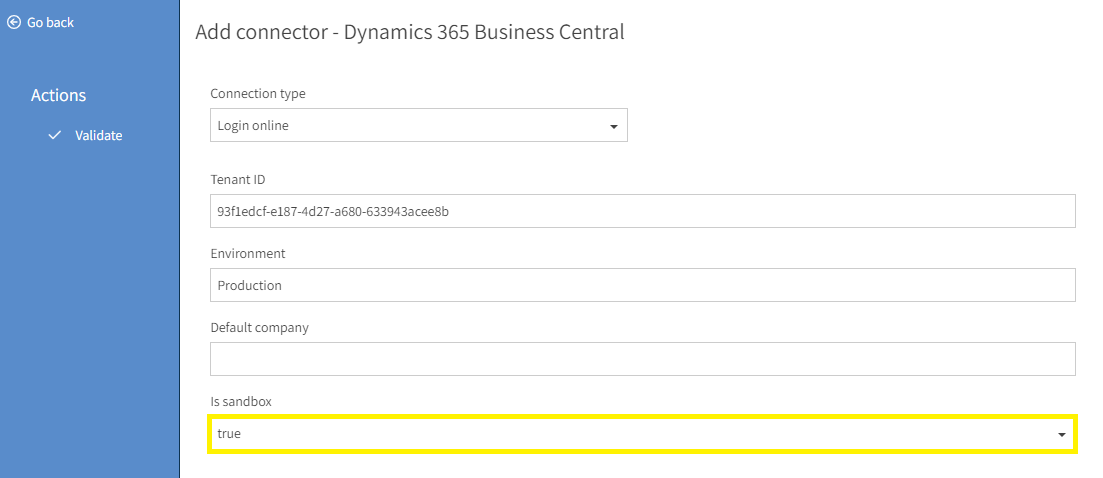1103x478 pixels.
Task: Click the Add connector page title
Action: tap(410, 32)
